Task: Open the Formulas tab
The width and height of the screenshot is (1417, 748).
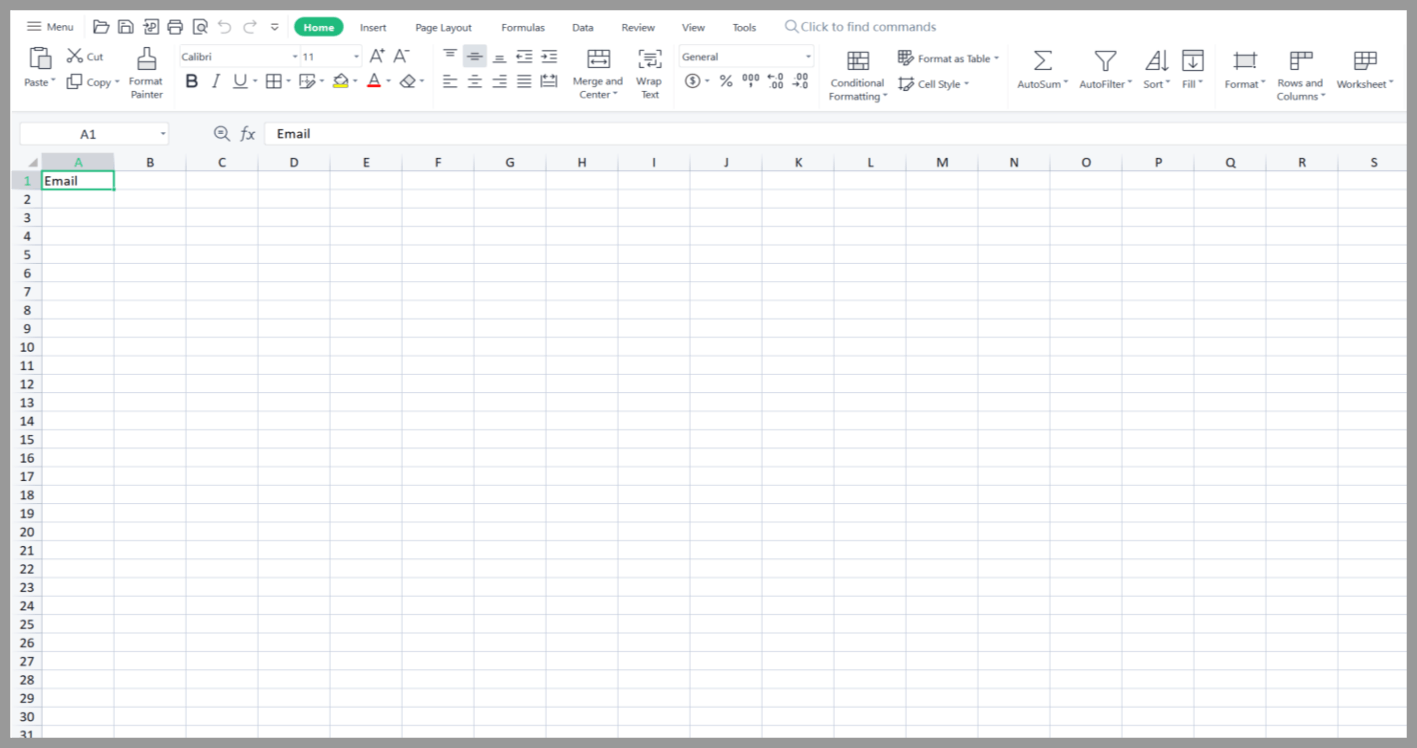Action: (x=523, y=27)
